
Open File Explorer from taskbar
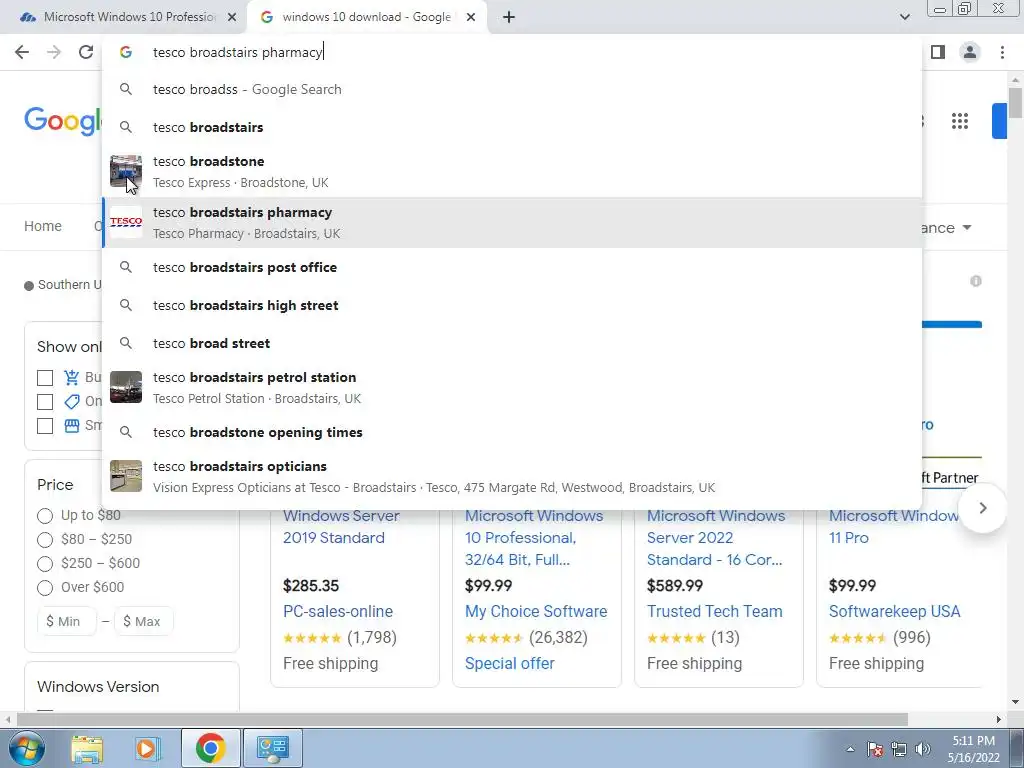87,748
